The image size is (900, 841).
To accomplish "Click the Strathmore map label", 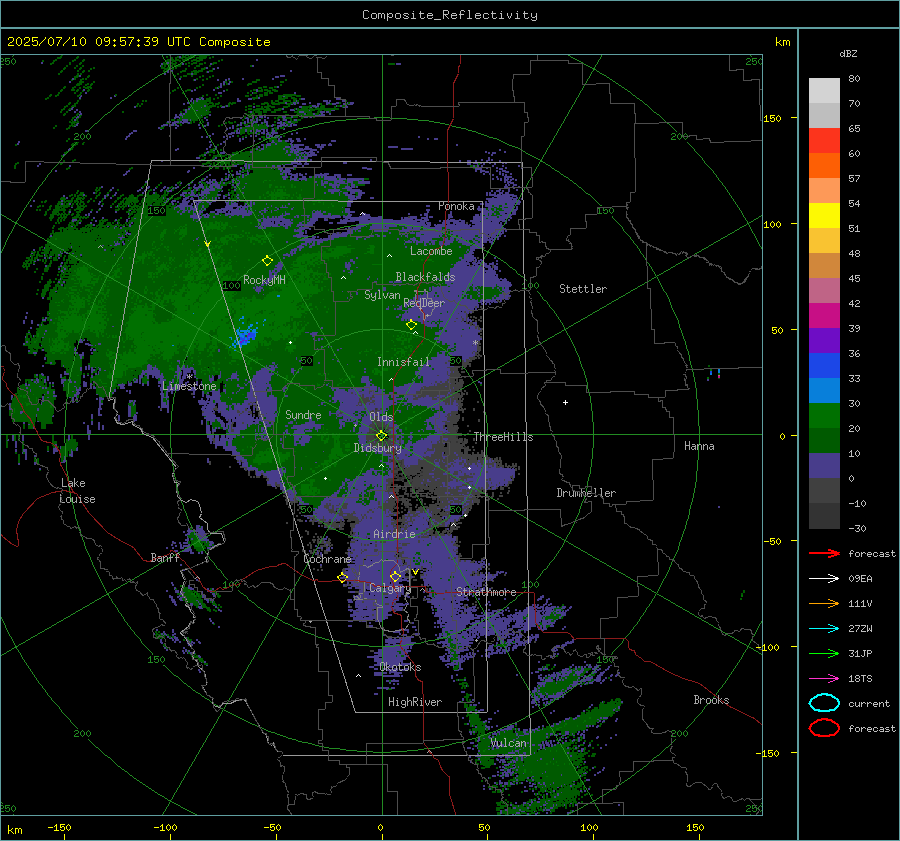I will tap(486, 591).
